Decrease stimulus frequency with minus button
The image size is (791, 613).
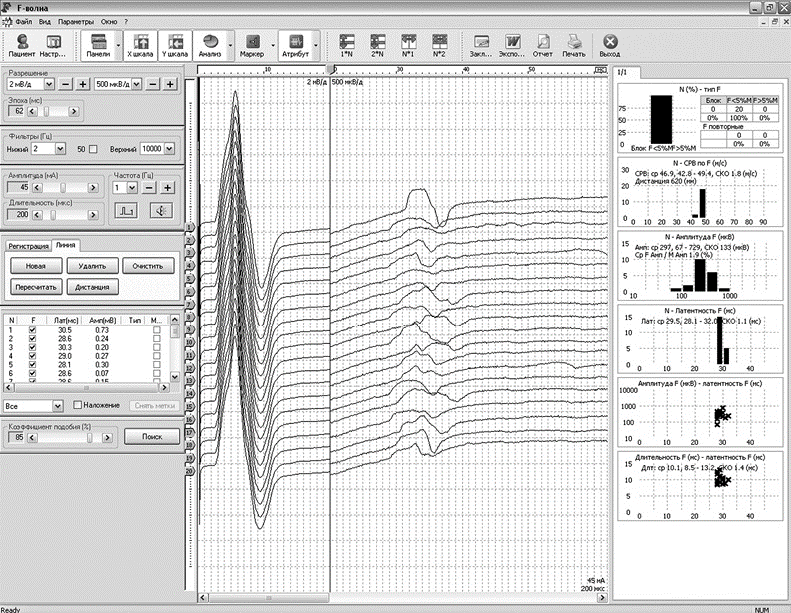(149, 188)
